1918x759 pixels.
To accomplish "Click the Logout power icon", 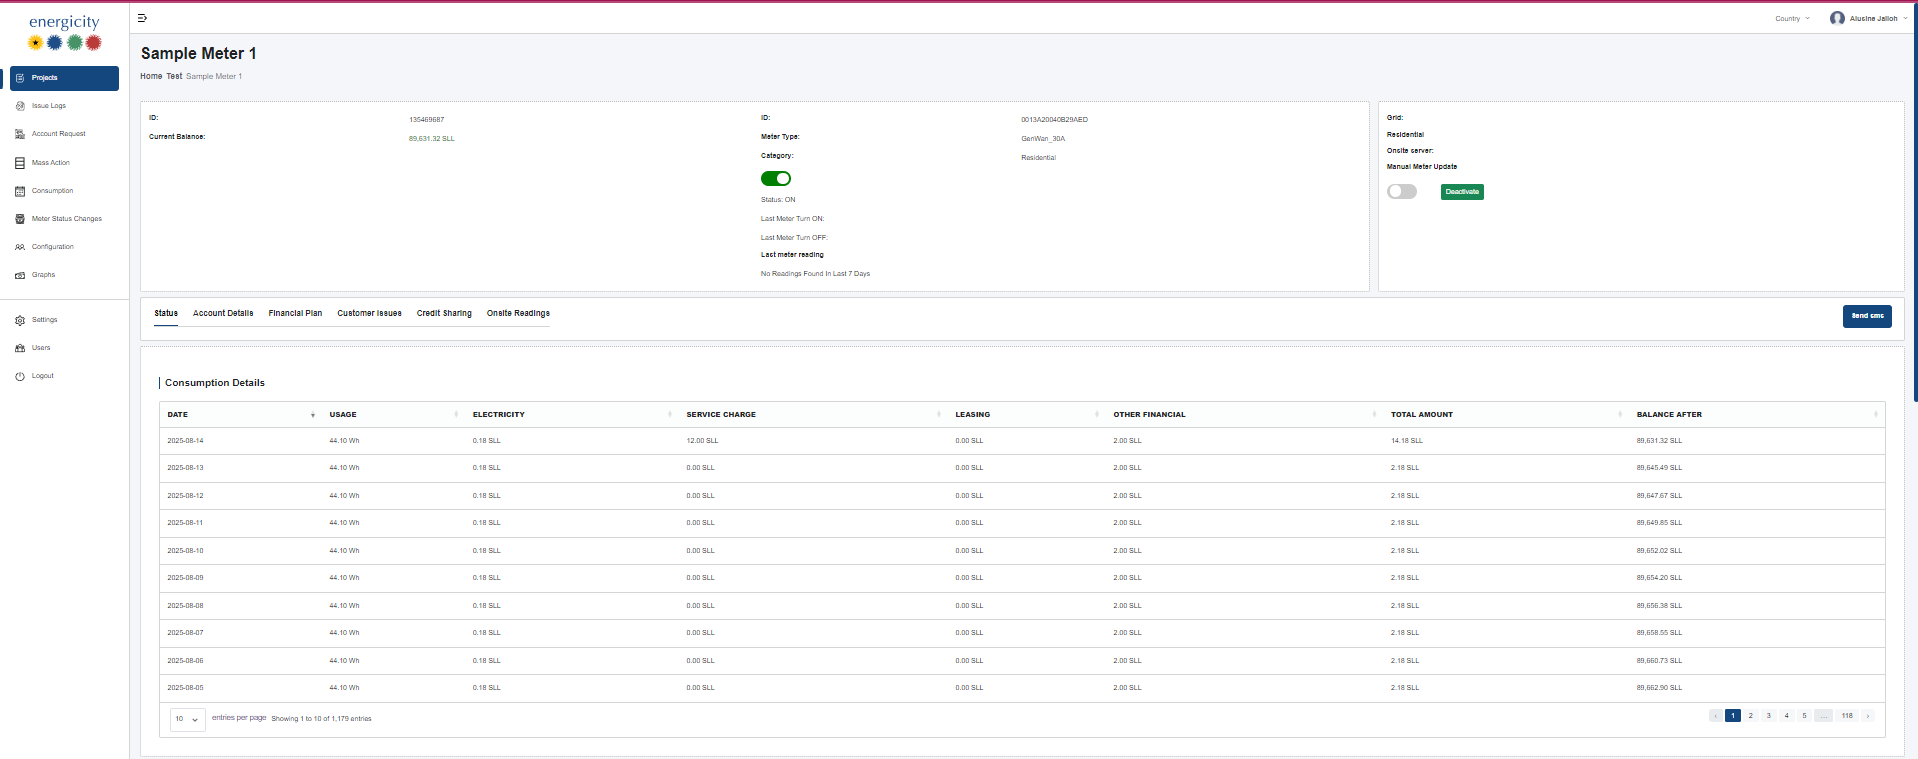I will 20,376.
